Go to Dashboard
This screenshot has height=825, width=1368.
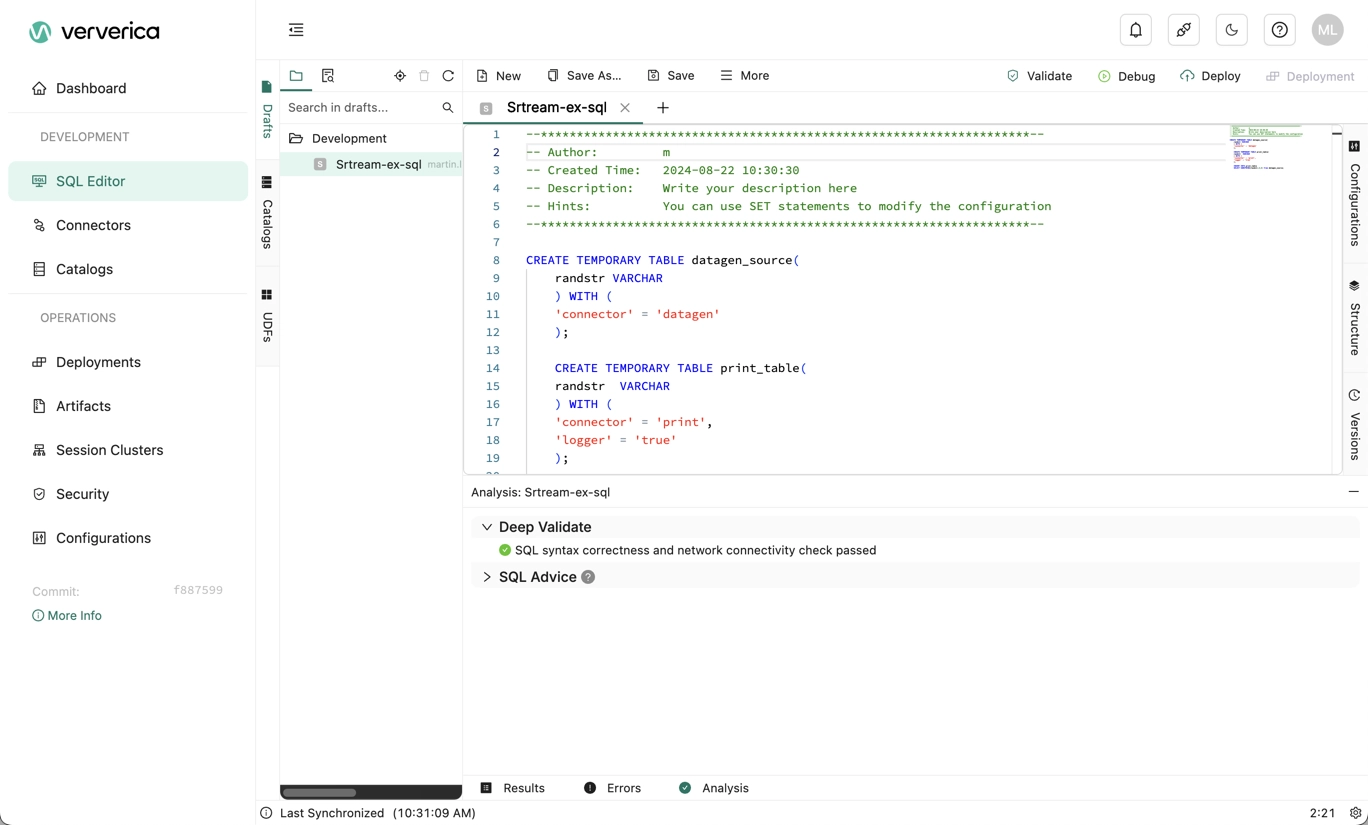[128, 88]
